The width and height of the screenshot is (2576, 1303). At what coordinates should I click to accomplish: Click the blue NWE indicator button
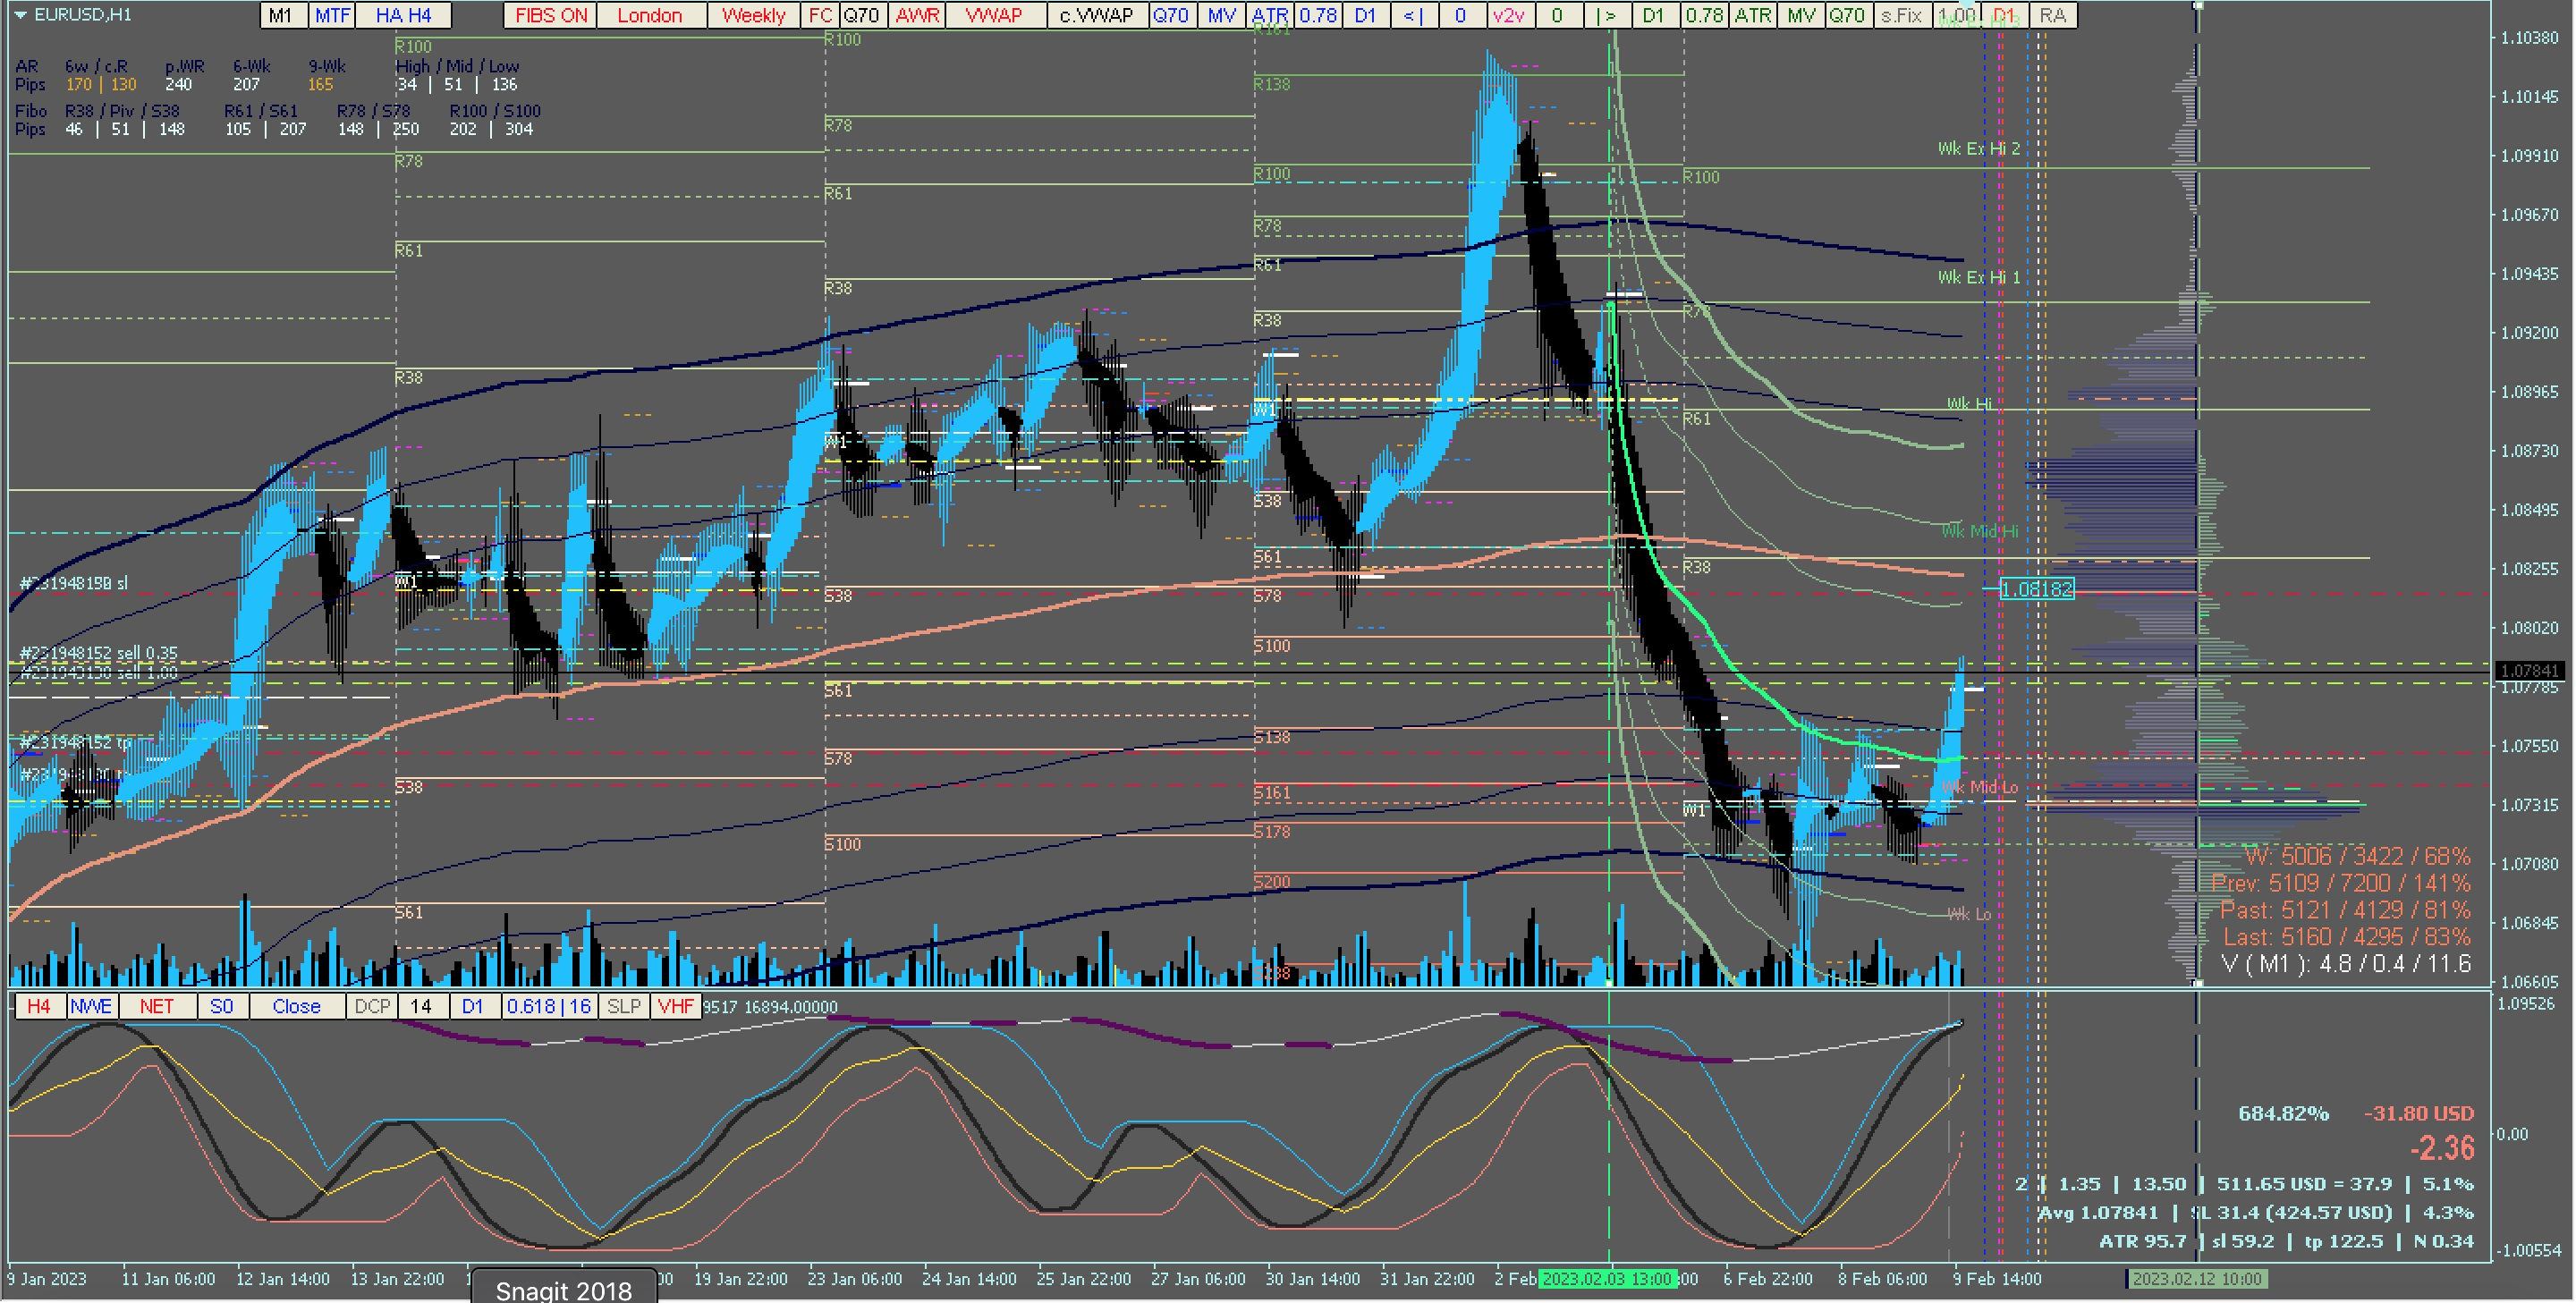(91, 1006)
